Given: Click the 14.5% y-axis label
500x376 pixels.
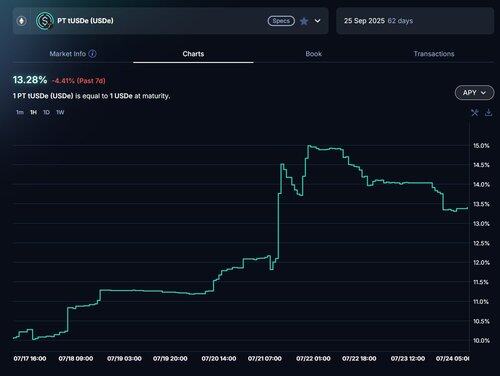Looking at the screenshot, I should click(x=481, y=165).
